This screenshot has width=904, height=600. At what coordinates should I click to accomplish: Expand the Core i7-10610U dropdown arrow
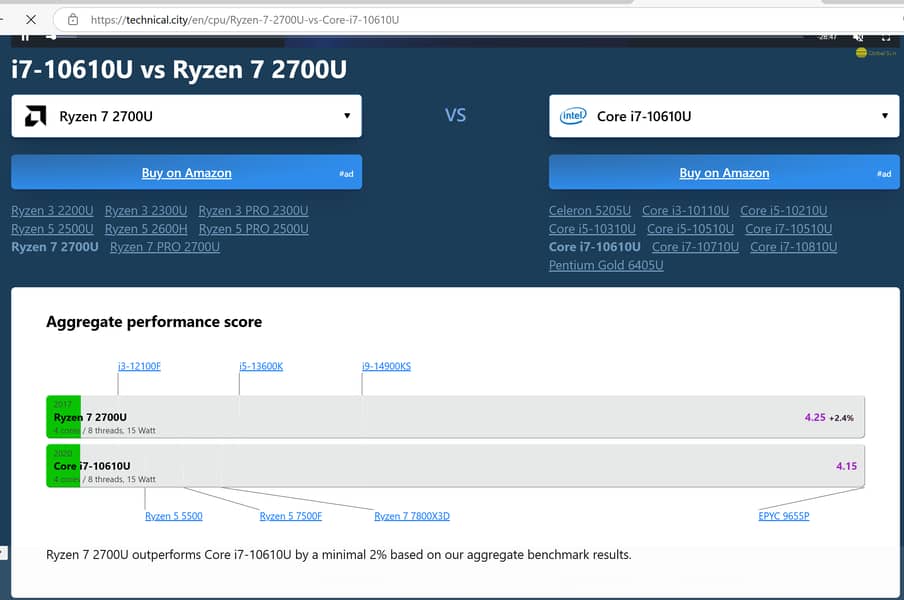[884, 116]
